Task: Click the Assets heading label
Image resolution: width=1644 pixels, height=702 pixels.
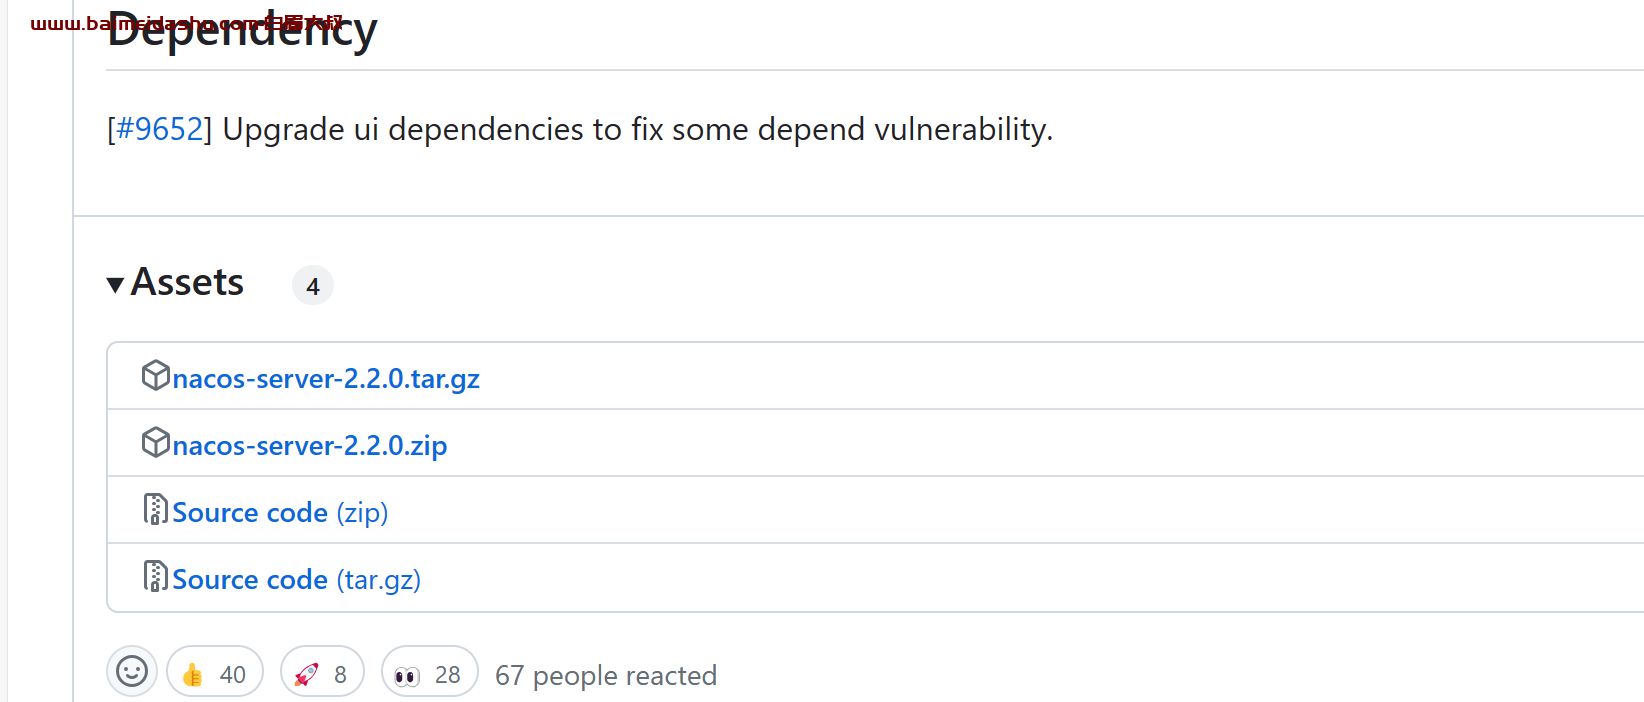Action: click(188, 282)
